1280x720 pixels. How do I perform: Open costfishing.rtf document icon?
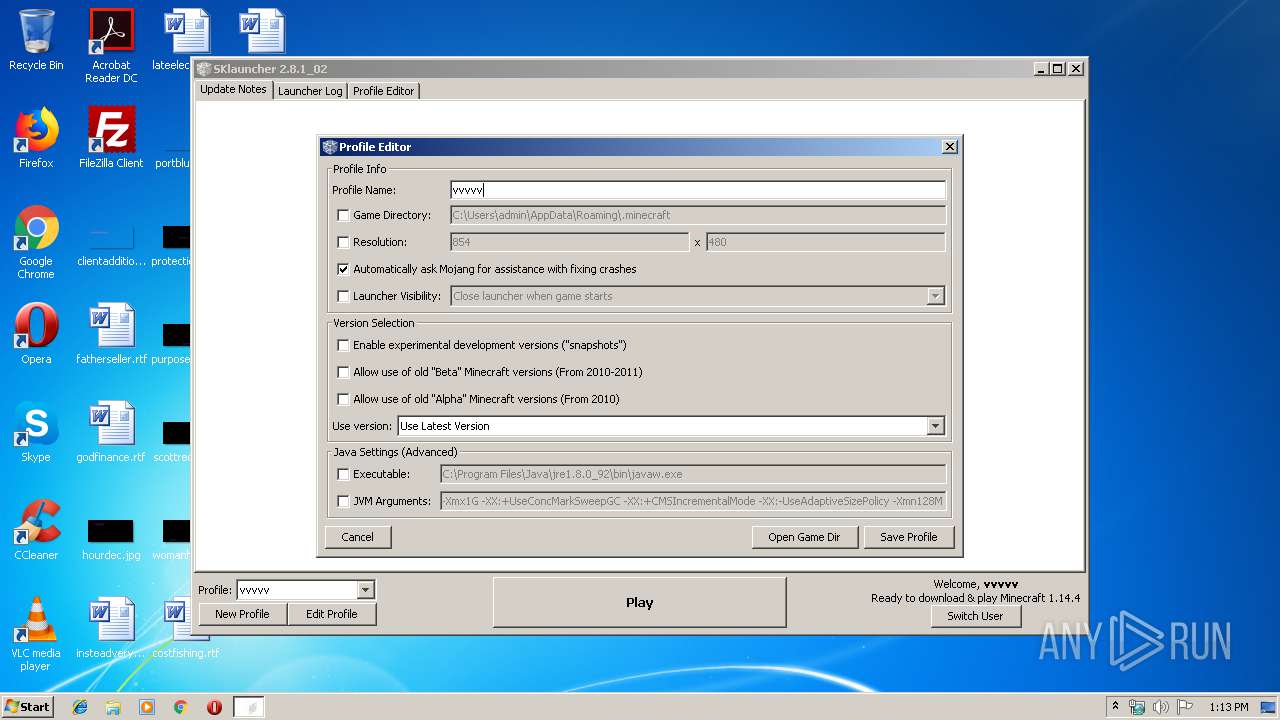(x=185, y=628)
